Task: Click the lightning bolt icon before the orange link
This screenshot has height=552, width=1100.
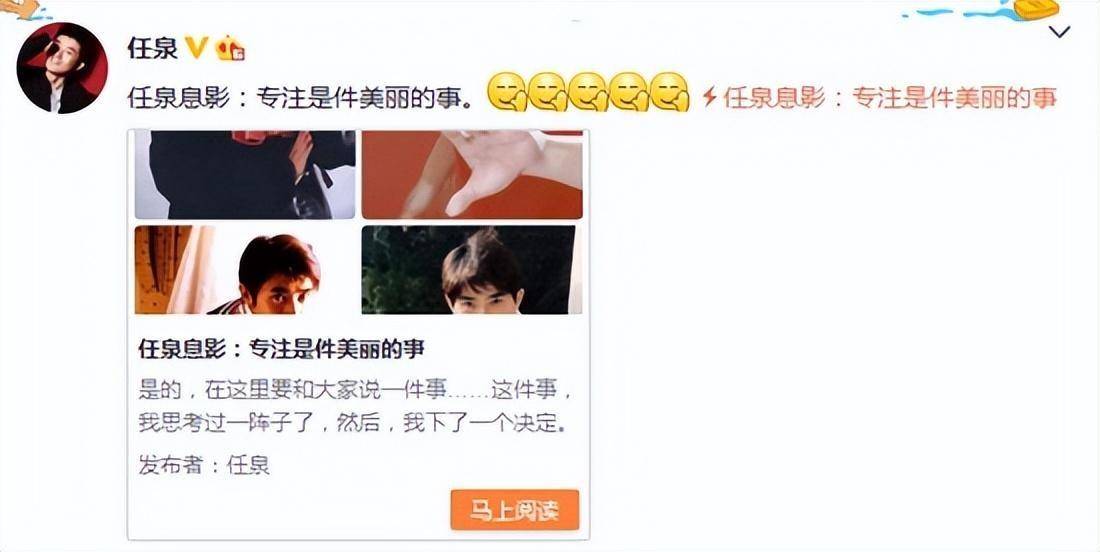Action: tap(709, 97)
